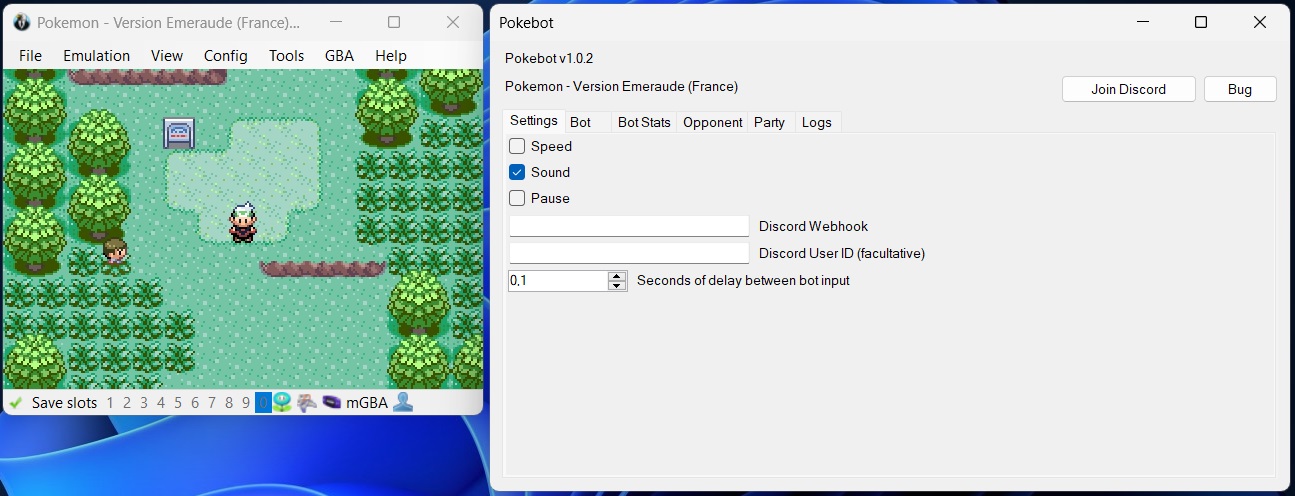The width and height of the screenshot is (1295, 496).
Task: Select save slot 5
Action: click(178, 403)
